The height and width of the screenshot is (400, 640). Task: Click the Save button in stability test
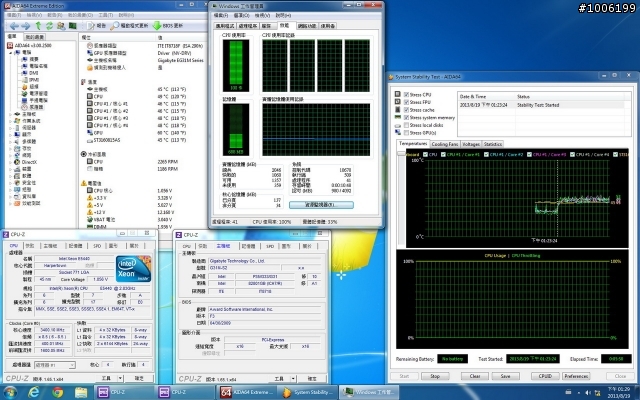pyautogui.click(x=505, y=376)
